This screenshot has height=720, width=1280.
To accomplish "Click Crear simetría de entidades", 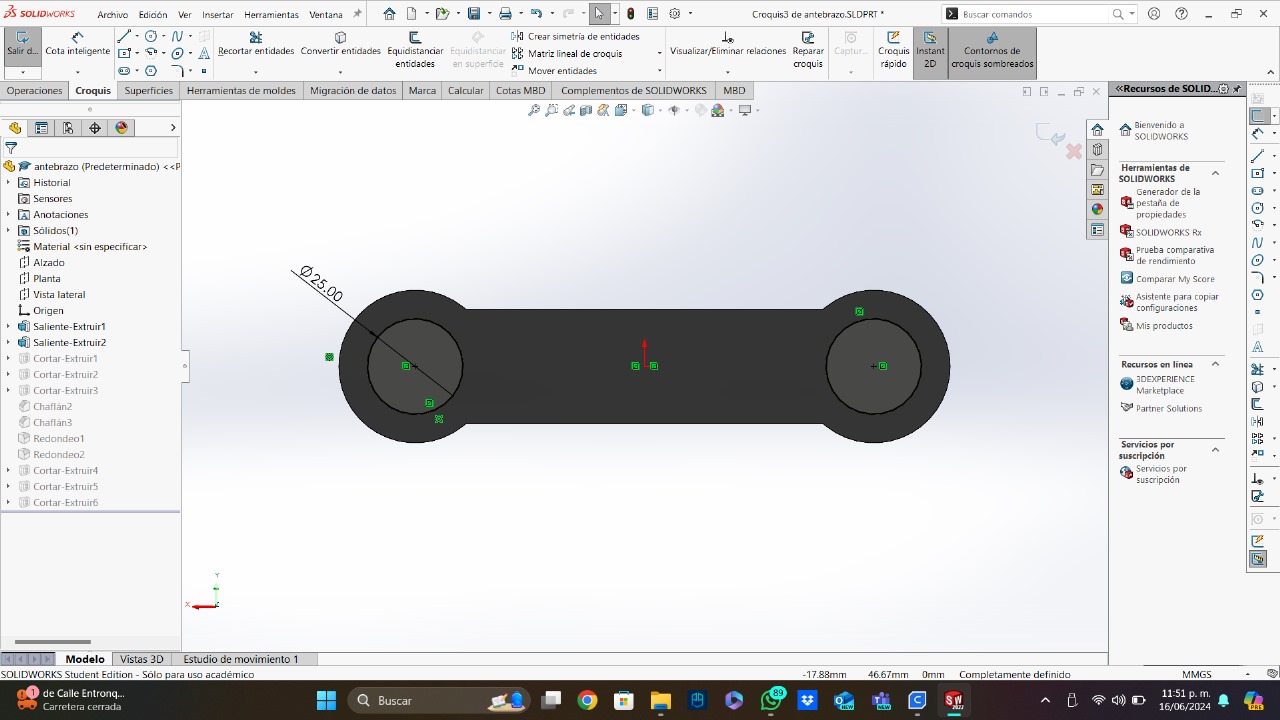I will point(576,36).
